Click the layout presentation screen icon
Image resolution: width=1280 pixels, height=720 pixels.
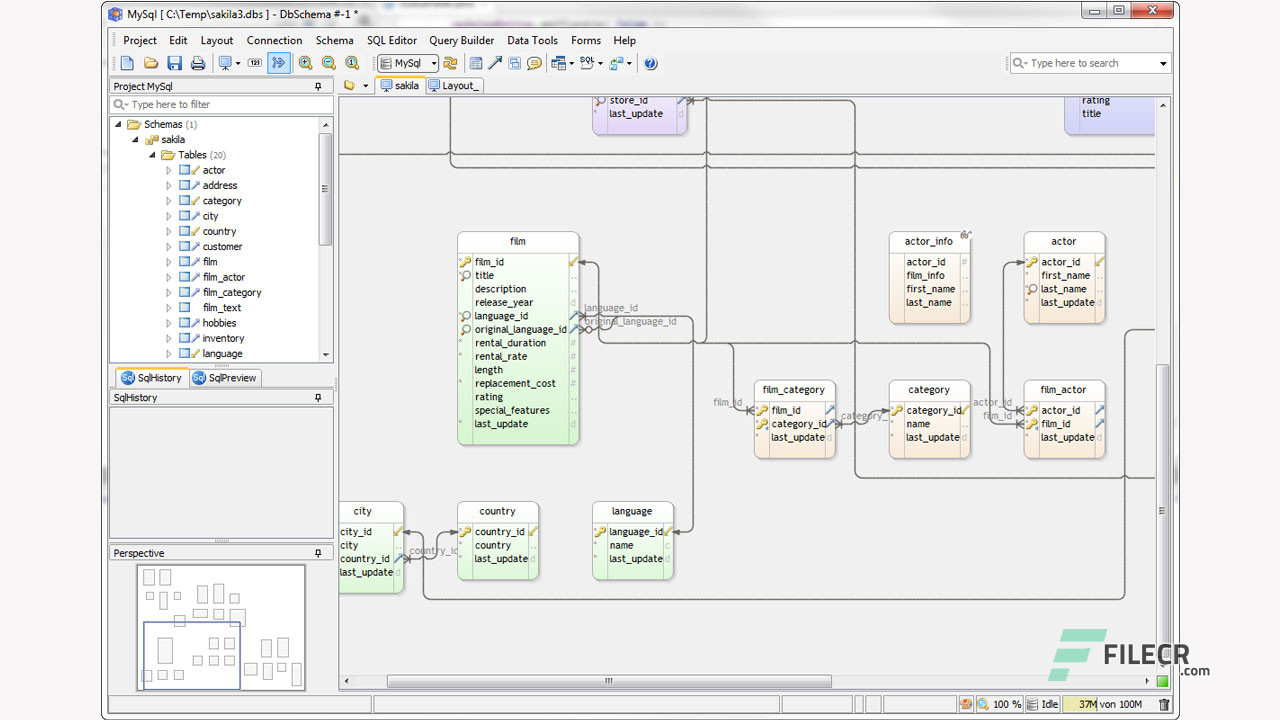225,63
